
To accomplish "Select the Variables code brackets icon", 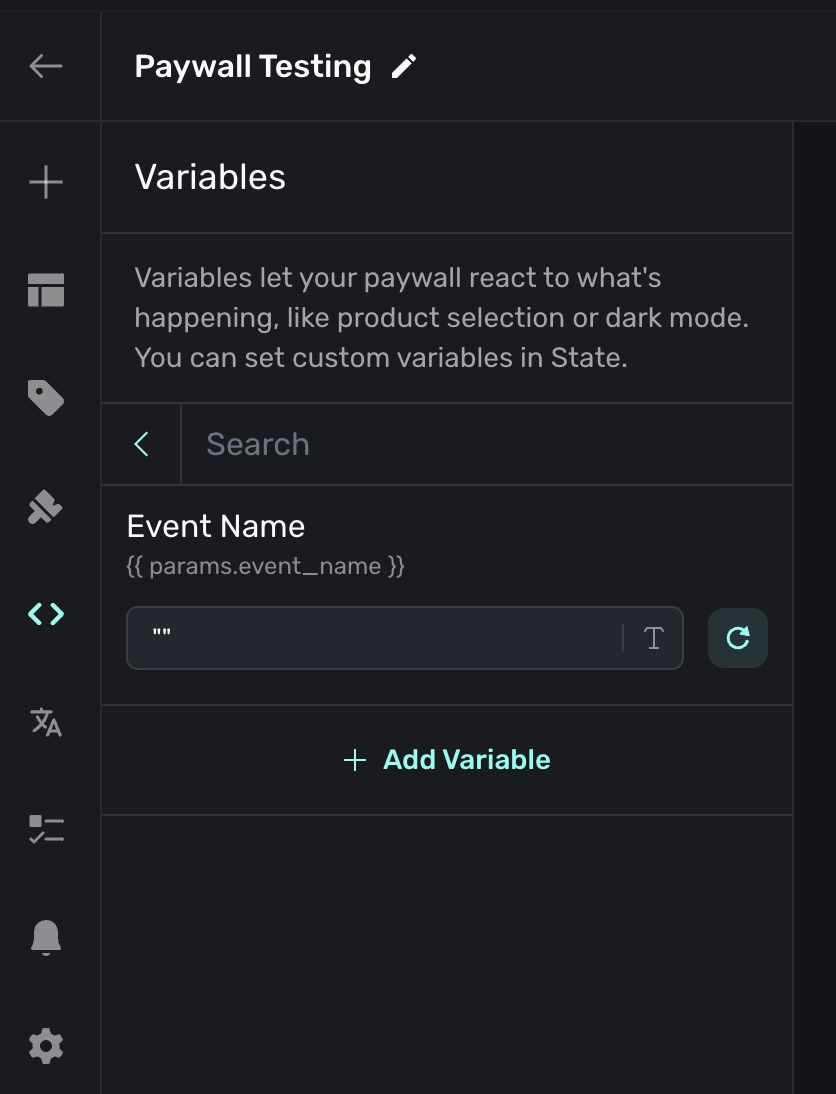I will (x=46, y=614).
